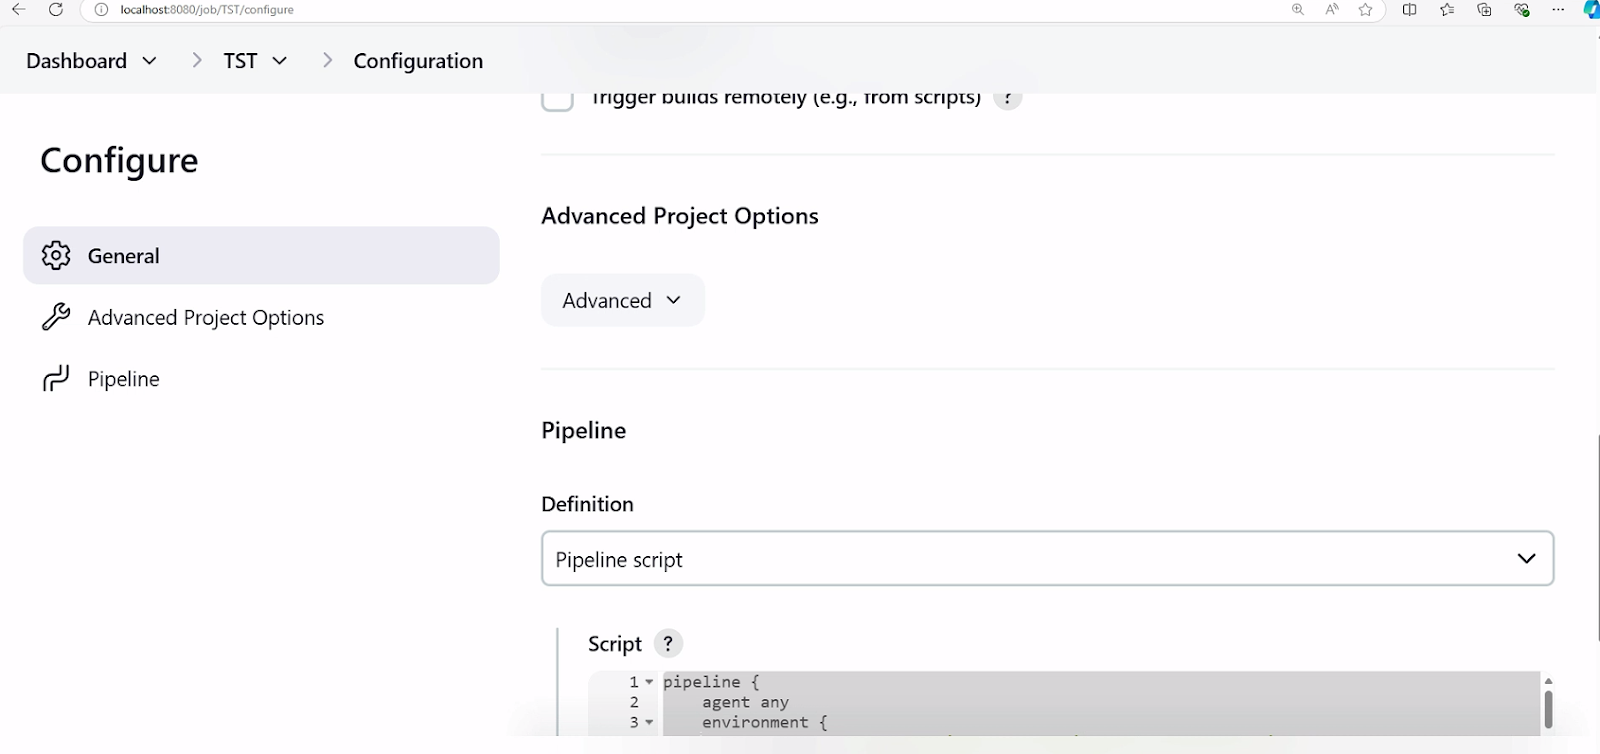Click the wrench icon for Advanced Project Options
The image size is (1600, 754).
click(56, 317)
